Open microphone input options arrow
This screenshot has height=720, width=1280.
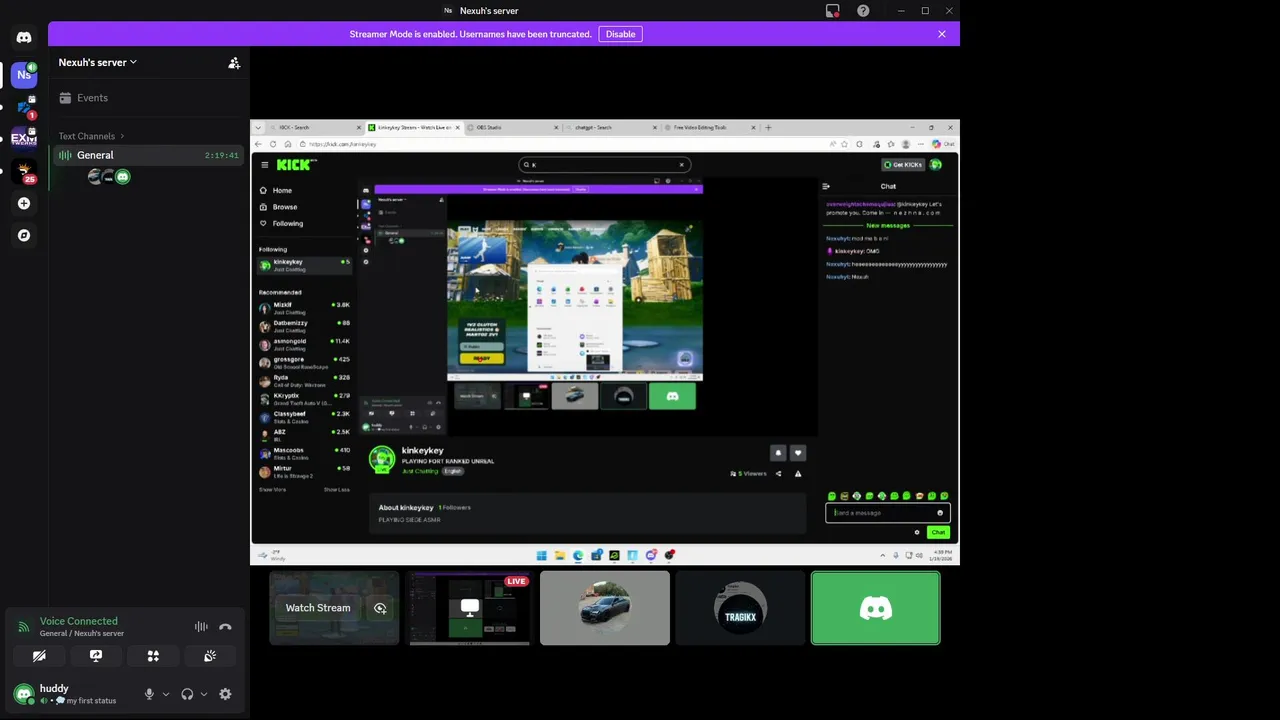pos(166,694)
